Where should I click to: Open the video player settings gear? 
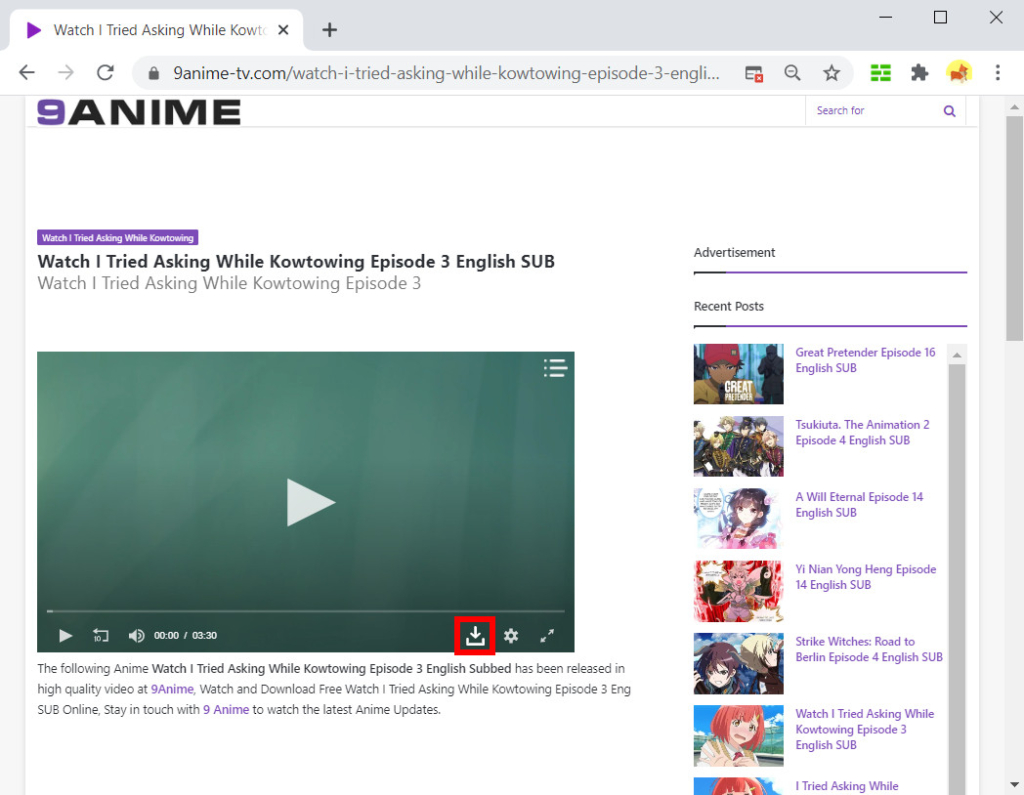511,635
